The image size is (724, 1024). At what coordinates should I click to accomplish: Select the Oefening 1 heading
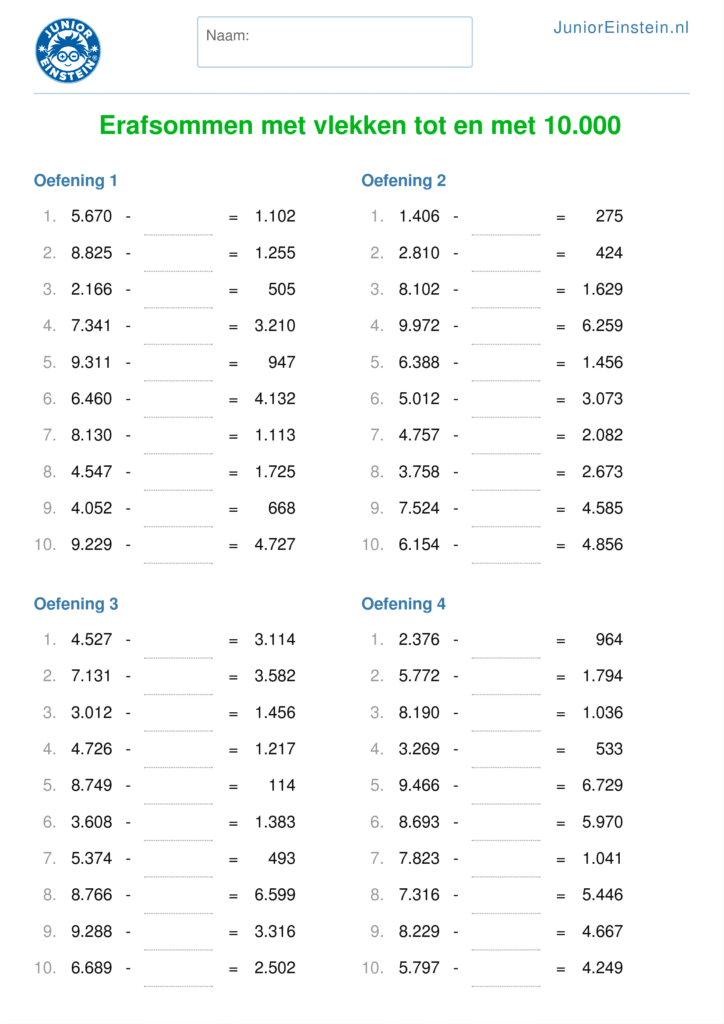(x=76, y=181)
